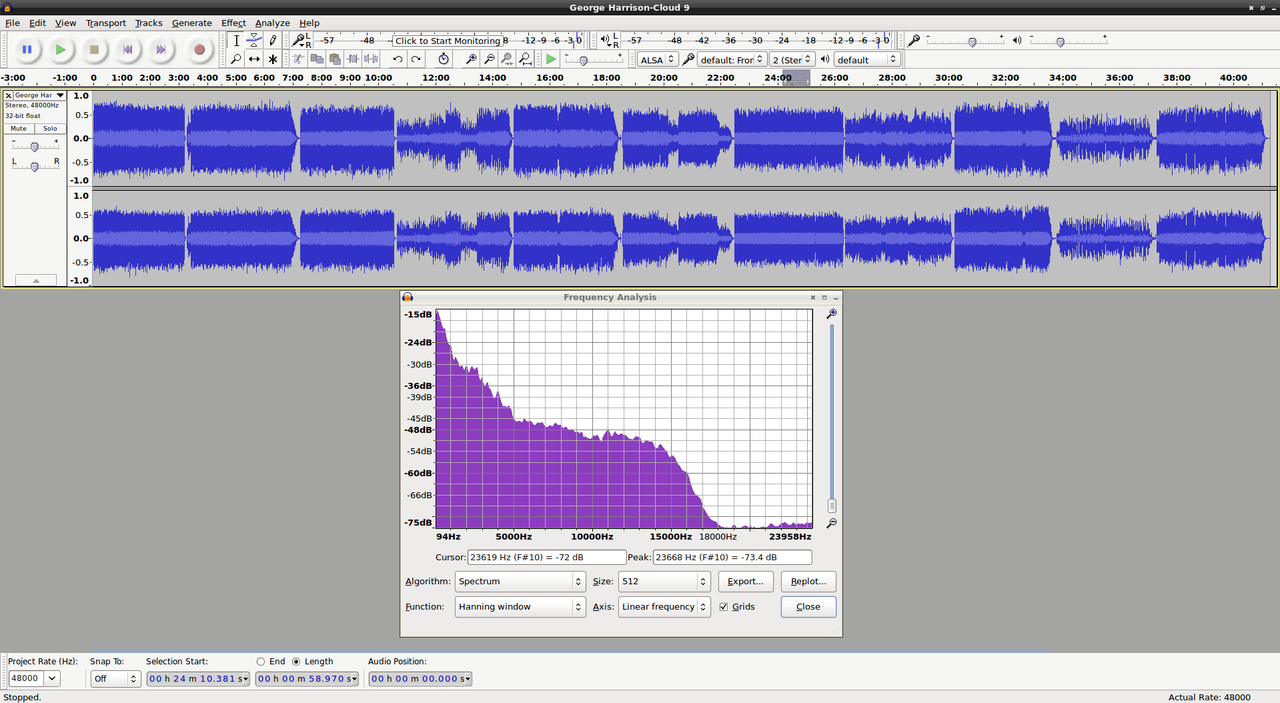Open the Algorithm dropdown set to Spectrum
This screenshot has width=1280, height=703.
520,581
